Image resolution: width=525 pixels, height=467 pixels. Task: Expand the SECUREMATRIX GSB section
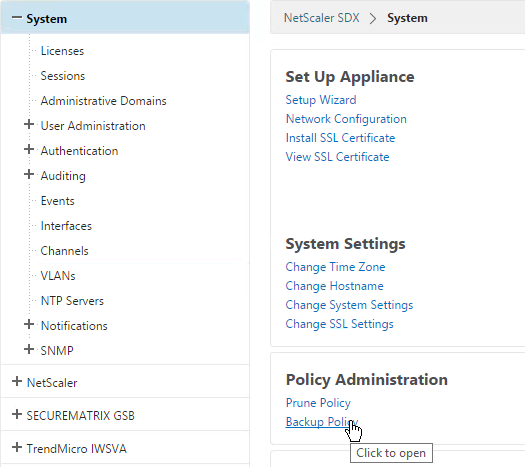click(17, 414)
